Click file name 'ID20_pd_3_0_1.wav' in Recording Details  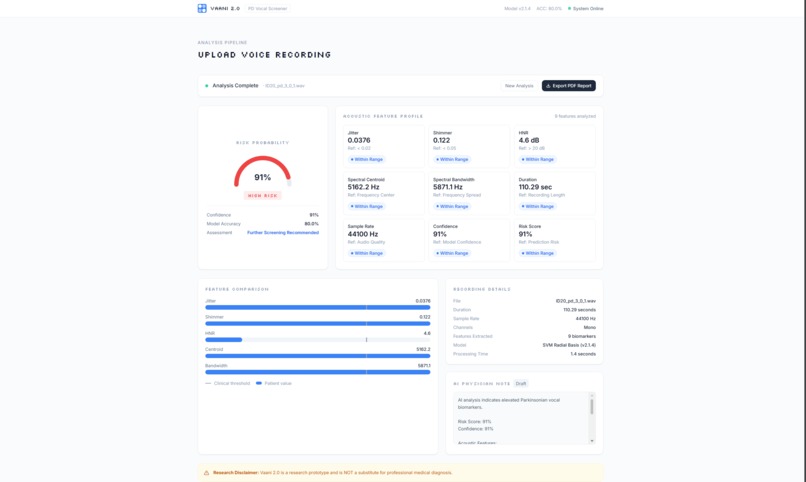(576, 301)
